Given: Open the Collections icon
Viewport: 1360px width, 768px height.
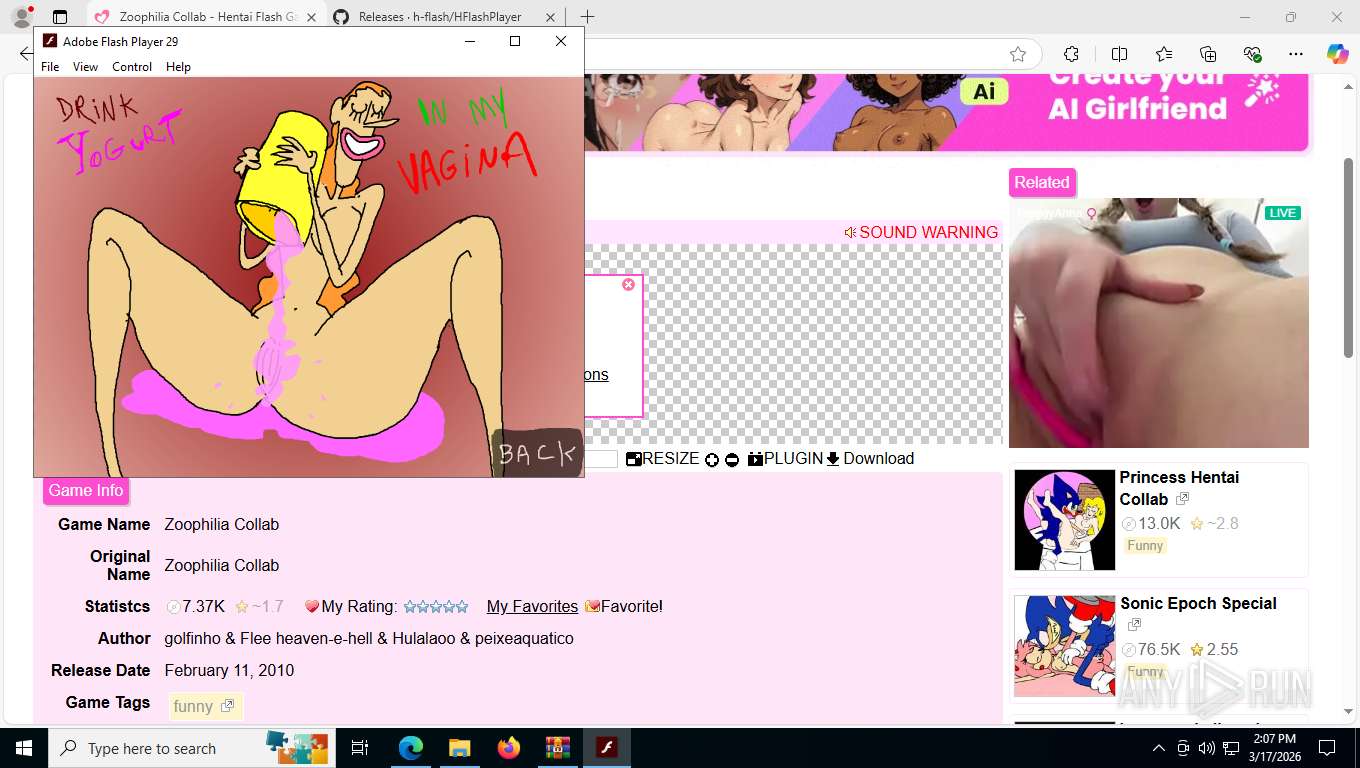Looking at the screenshot, I should click(x=1208, y=54).
